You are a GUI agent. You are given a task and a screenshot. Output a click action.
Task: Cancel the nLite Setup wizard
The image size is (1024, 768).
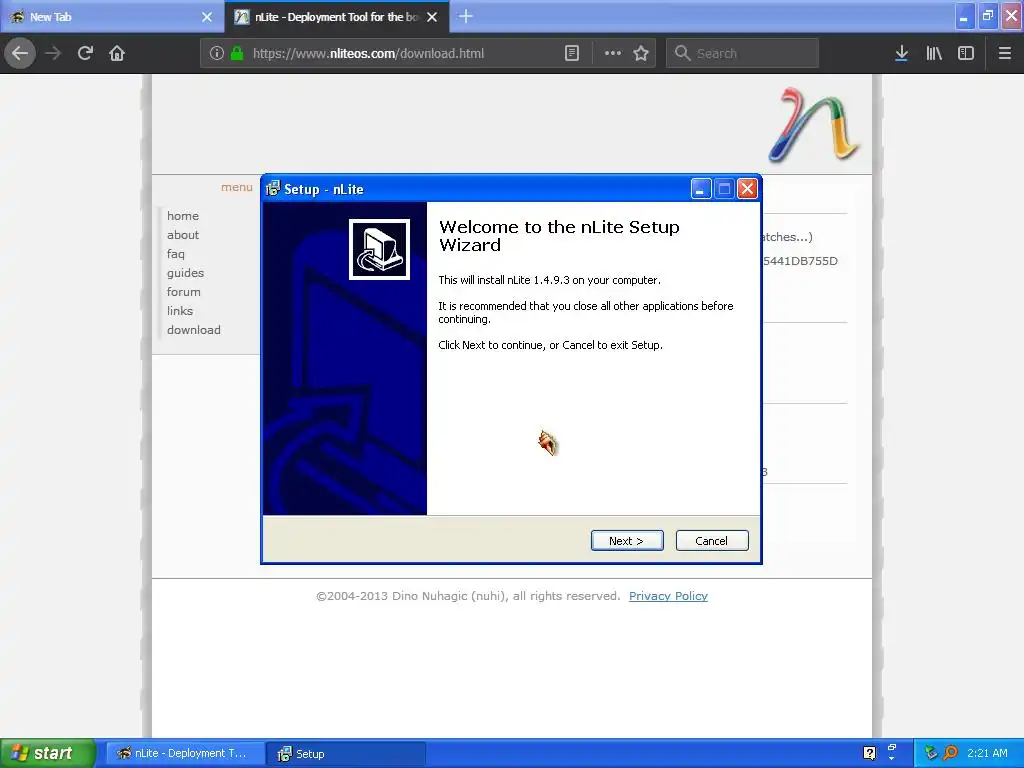pyautogui.click(x=712, y=541)
